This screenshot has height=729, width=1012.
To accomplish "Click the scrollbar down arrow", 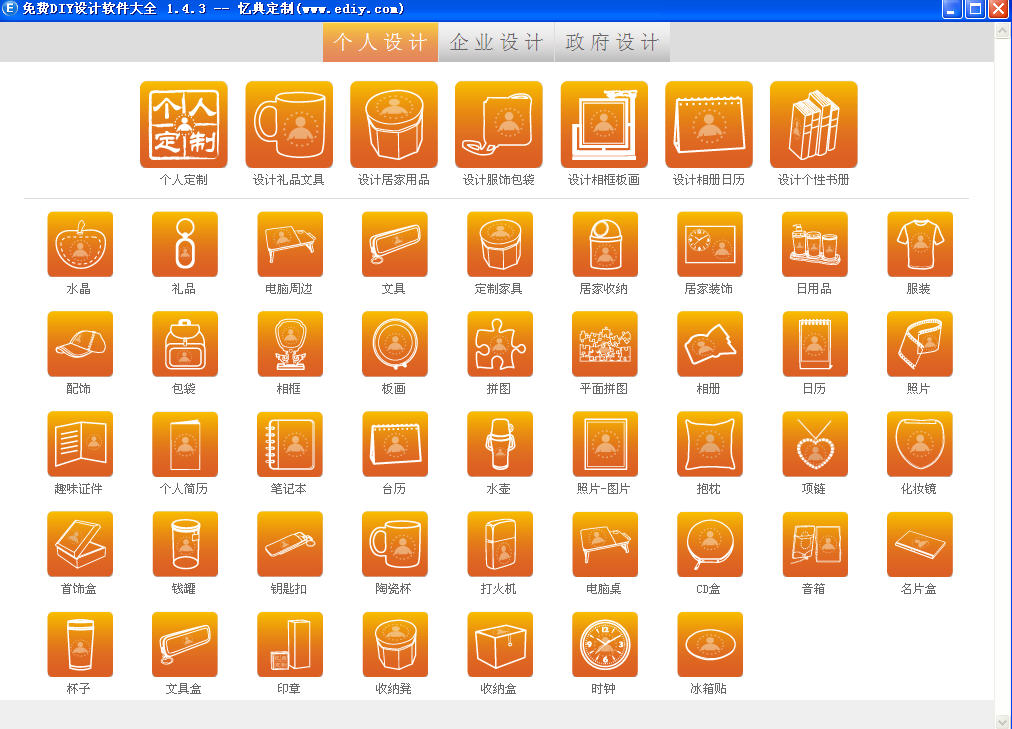I will 1003,720.
